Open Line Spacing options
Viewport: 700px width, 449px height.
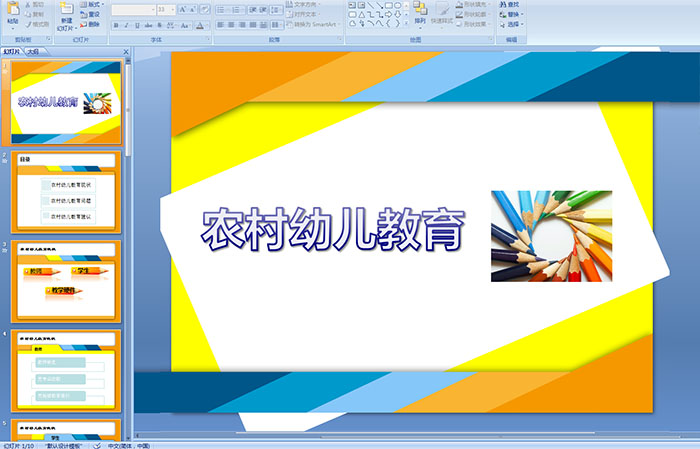(x=276, y=9)
